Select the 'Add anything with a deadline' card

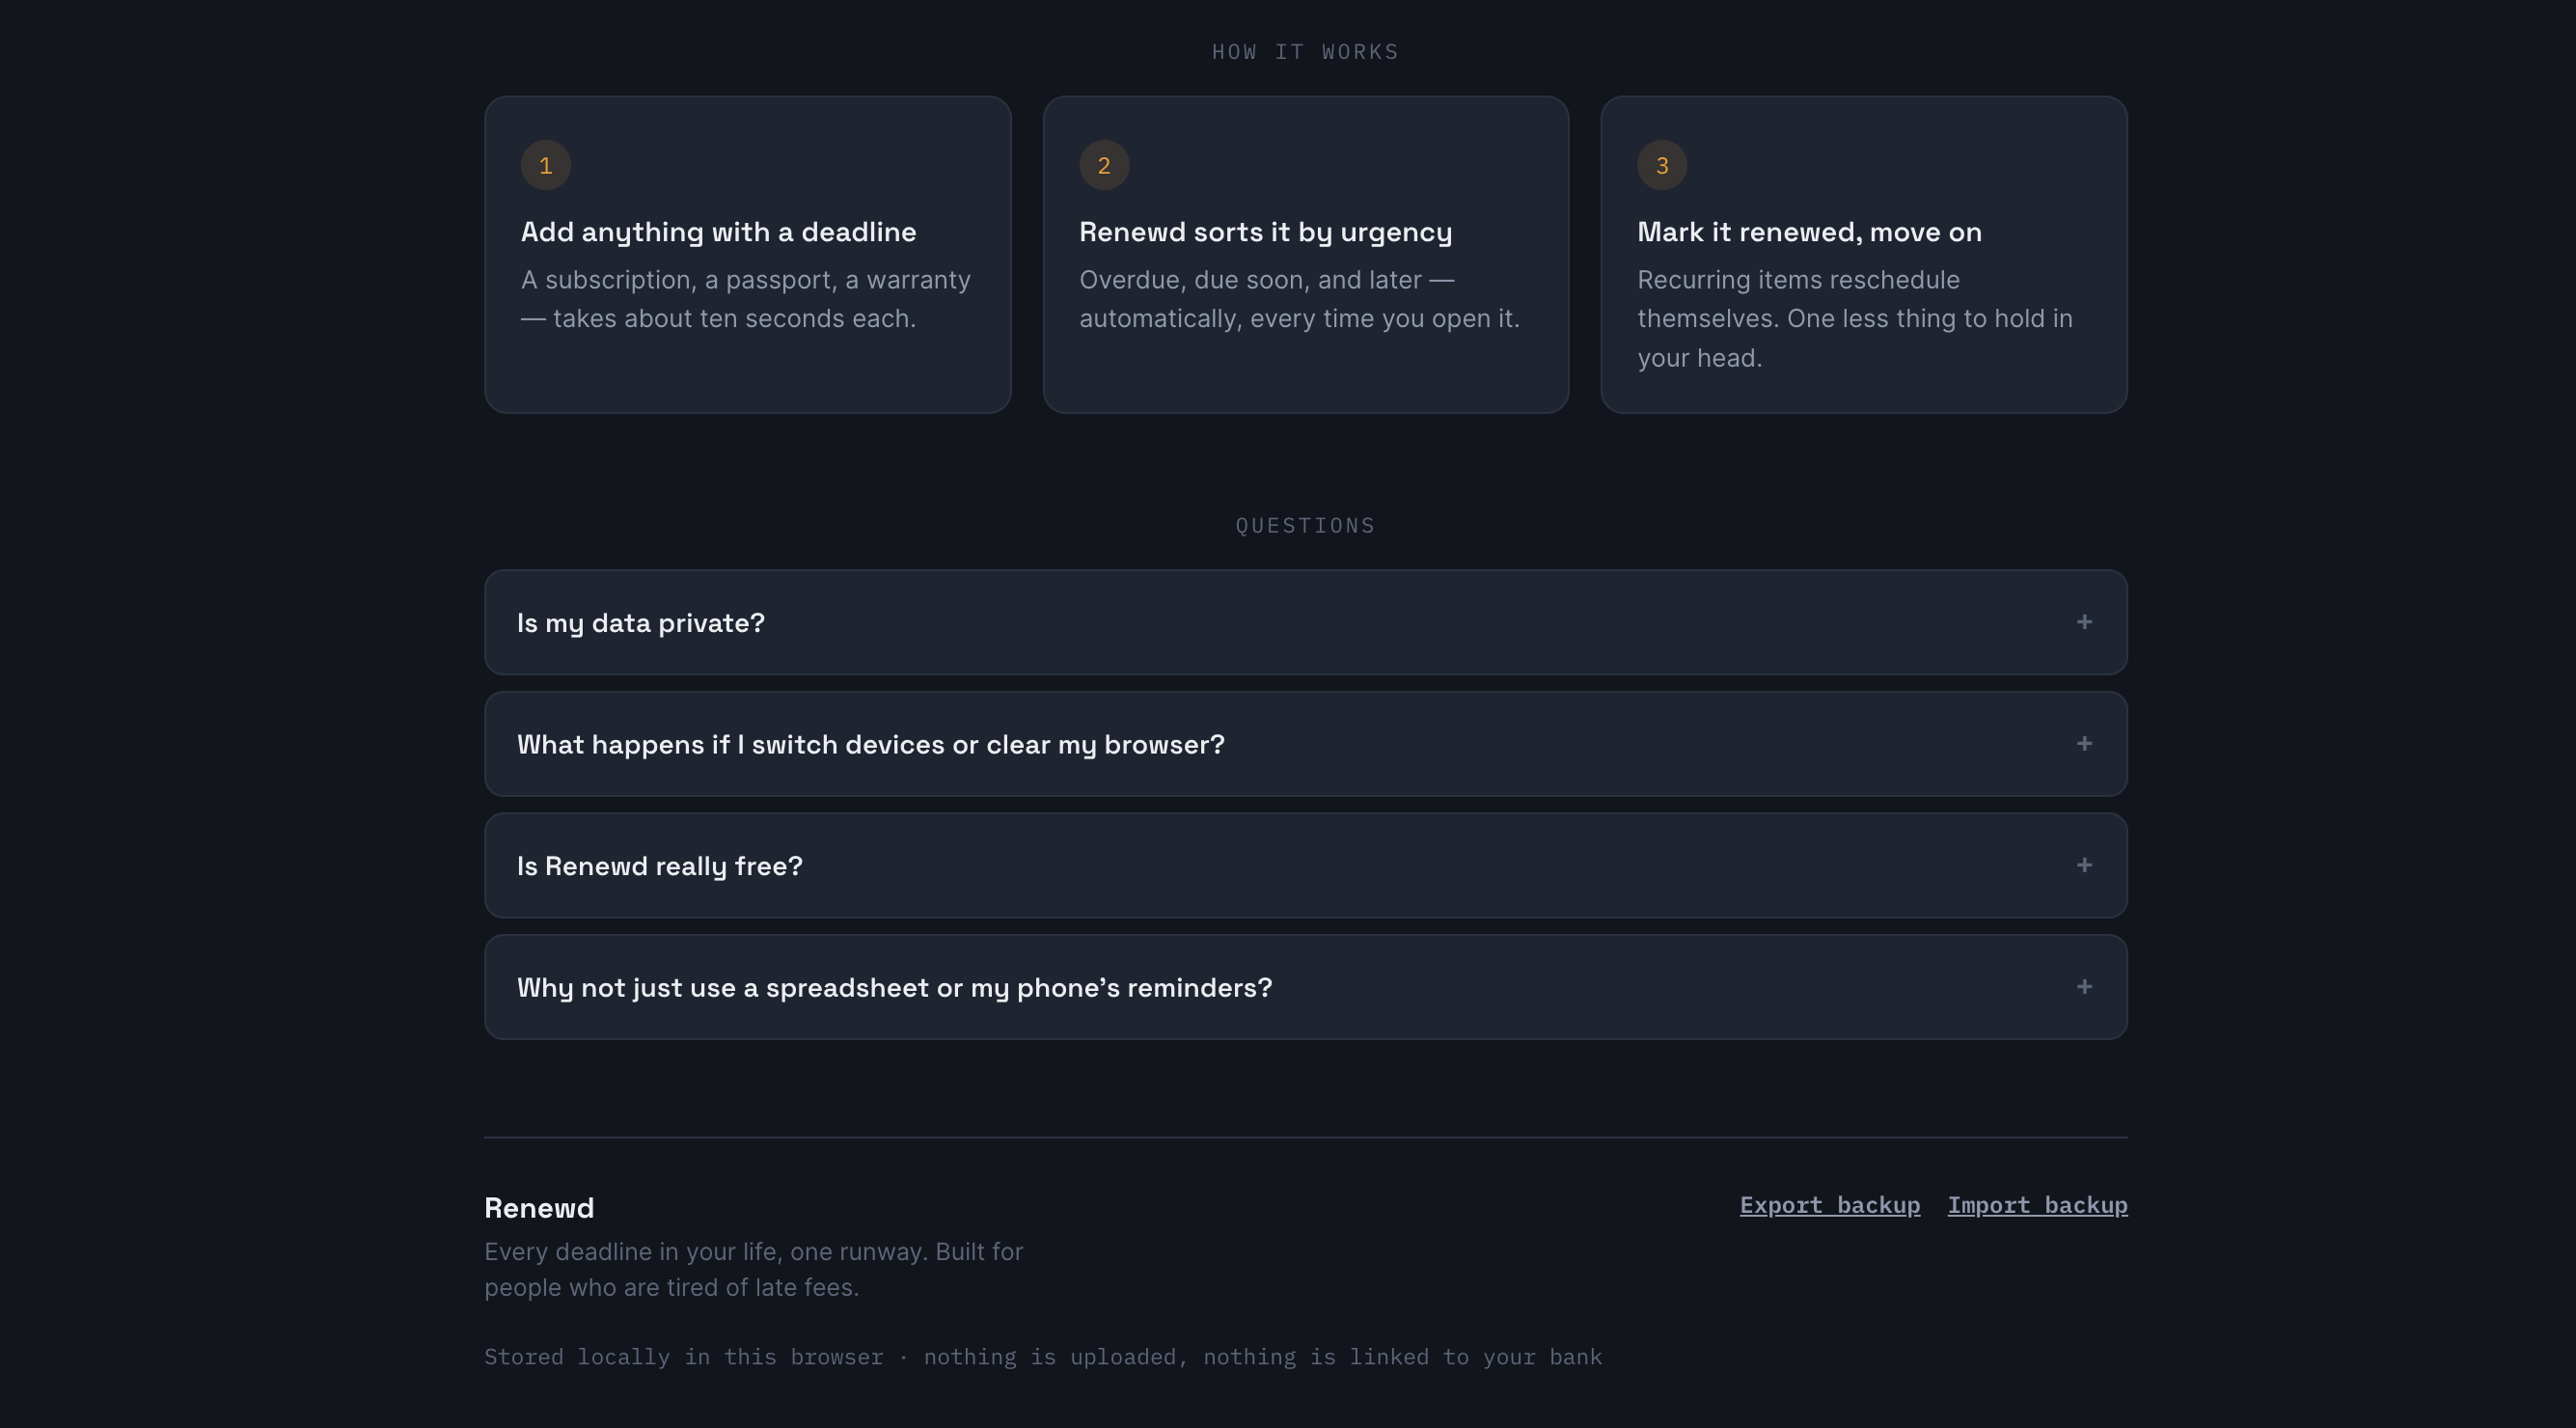tap(748, 254)
